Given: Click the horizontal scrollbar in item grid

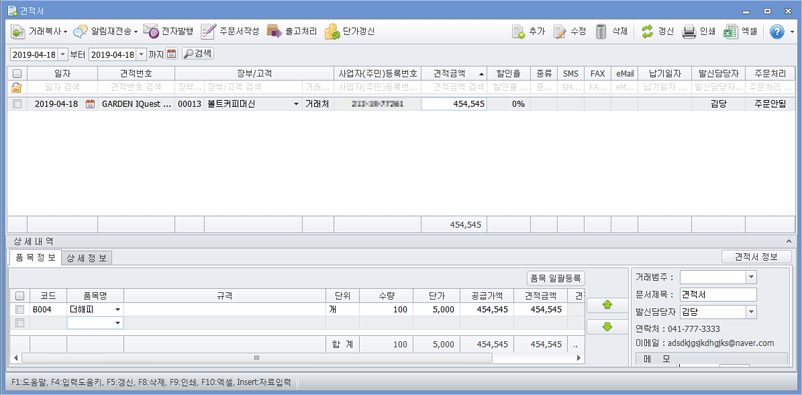Looking at the screenshot, I should tap(257, 358).
